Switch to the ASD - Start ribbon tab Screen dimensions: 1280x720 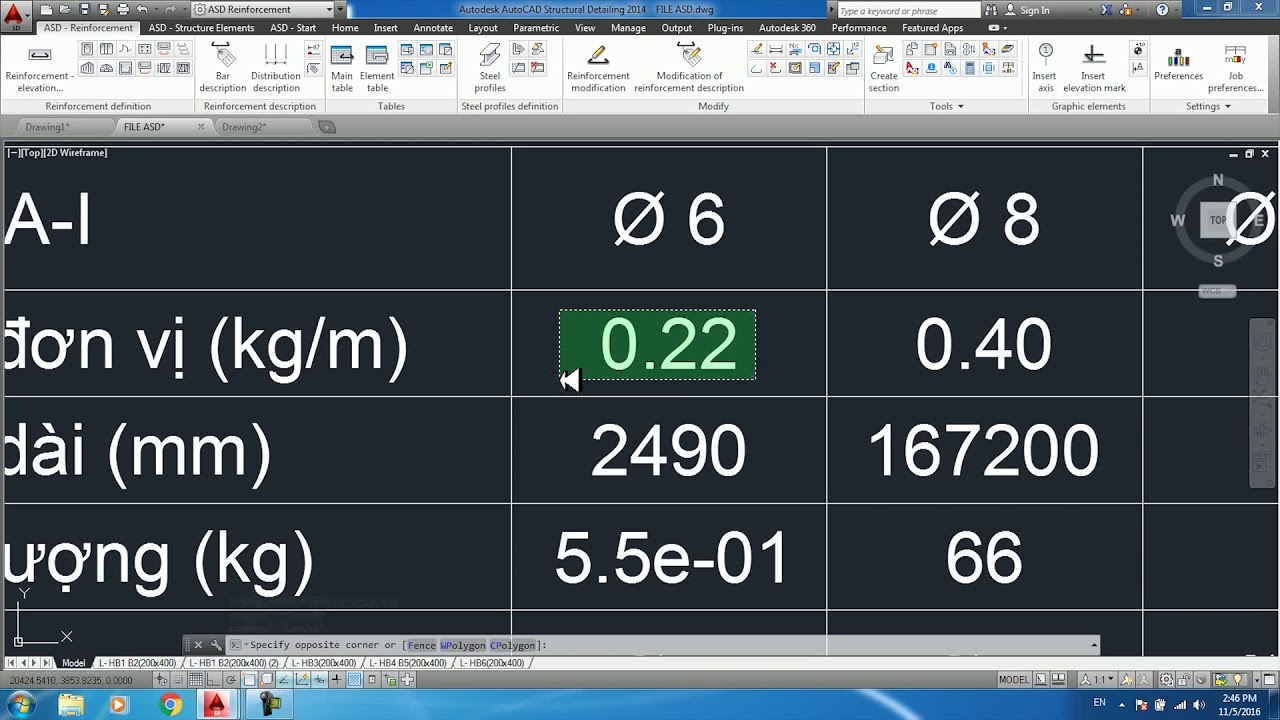coord(293,28)
